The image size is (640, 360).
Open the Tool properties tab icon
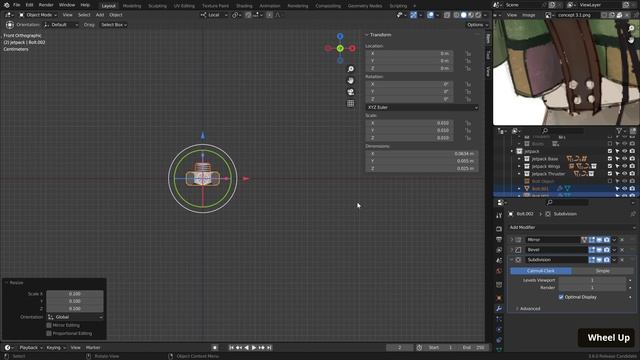pyautogui.click(x=499, y=215)
